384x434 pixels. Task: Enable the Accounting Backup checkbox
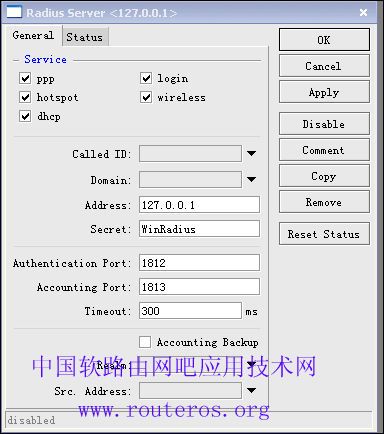pos(145,342)
